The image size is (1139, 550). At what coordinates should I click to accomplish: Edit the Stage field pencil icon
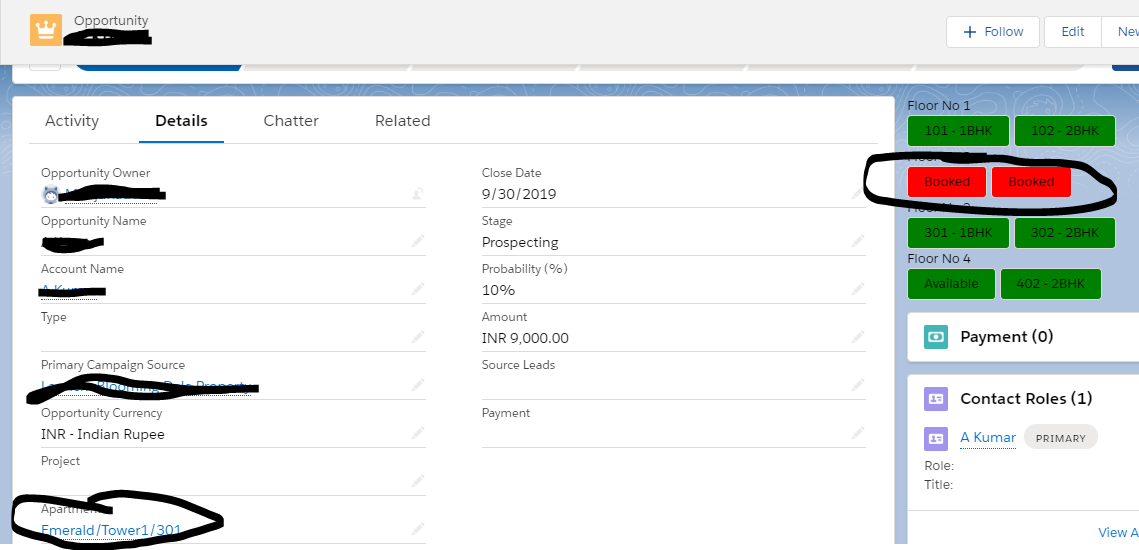[857, 242]
